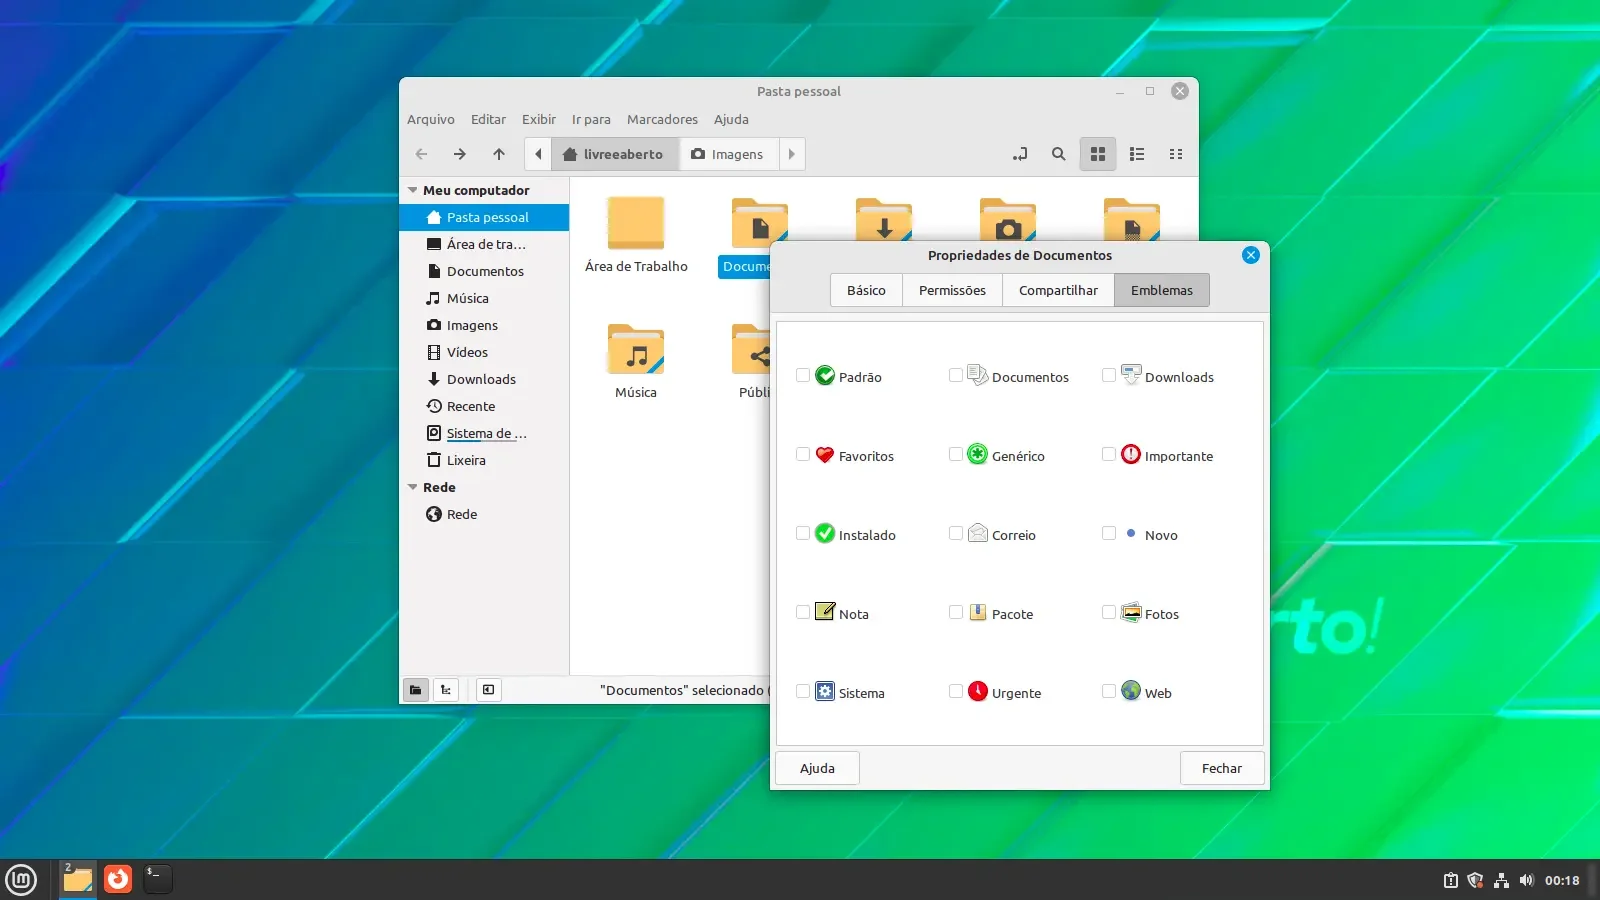Screen dimensions: 1600x900
Task: Open the network tray icon
Action: tap(1501, 880)
